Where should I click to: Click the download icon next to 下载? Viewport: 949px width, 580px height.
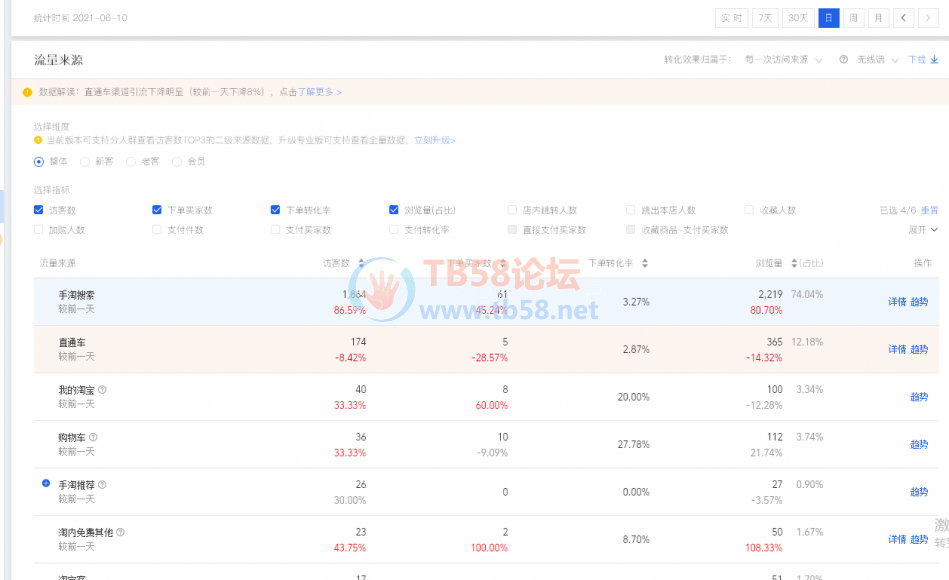934,60
